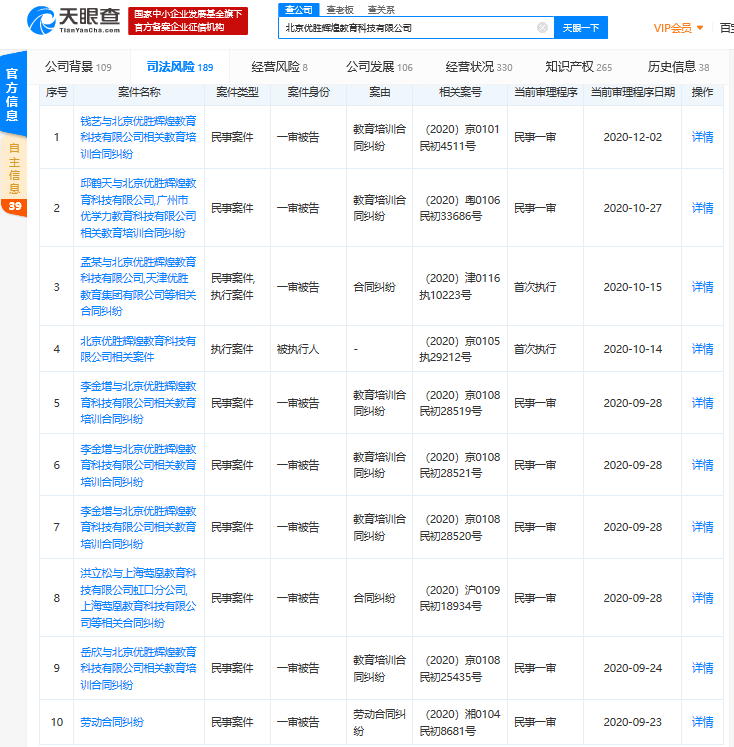
Task: Open the 公司背景 tab
Action: point(78,67)
